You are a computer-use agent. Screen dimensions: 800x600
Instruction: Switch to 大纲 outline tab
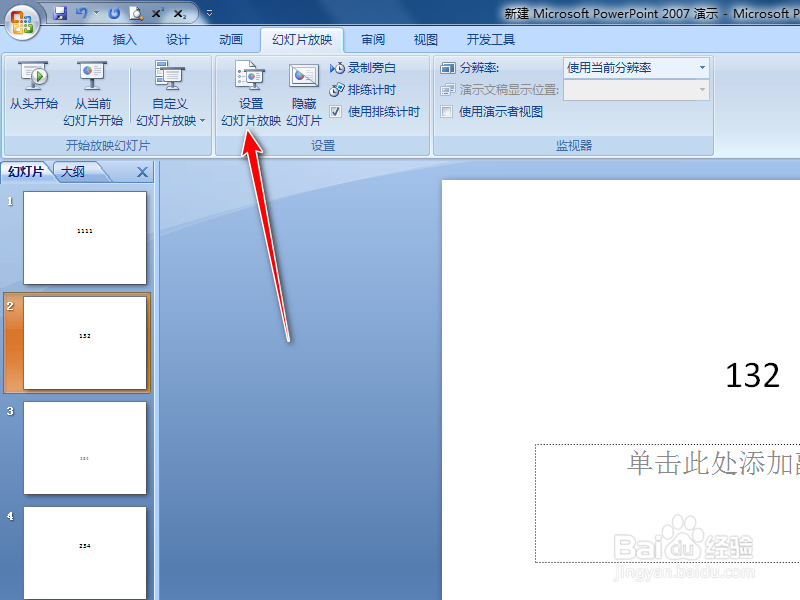pyautogui.click(x=73, y=172)
